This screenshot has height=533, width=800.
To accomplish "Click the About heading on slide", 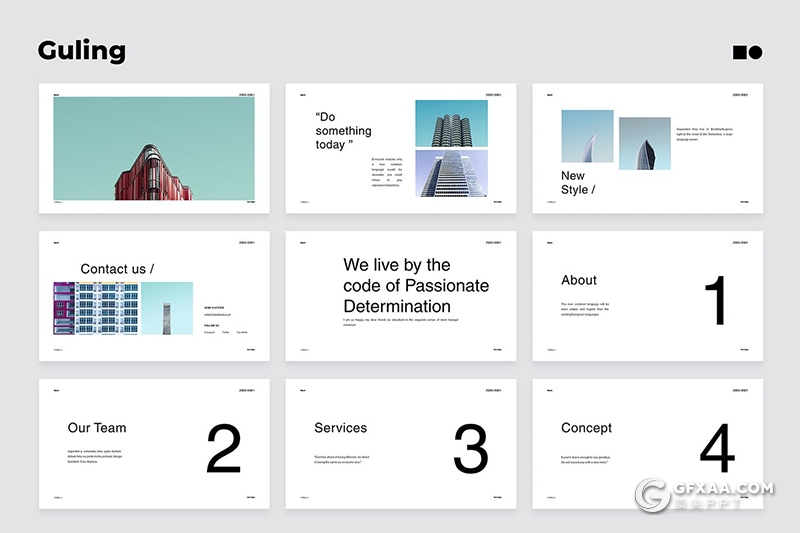I will pyautogui.click(x=579, y=280).
